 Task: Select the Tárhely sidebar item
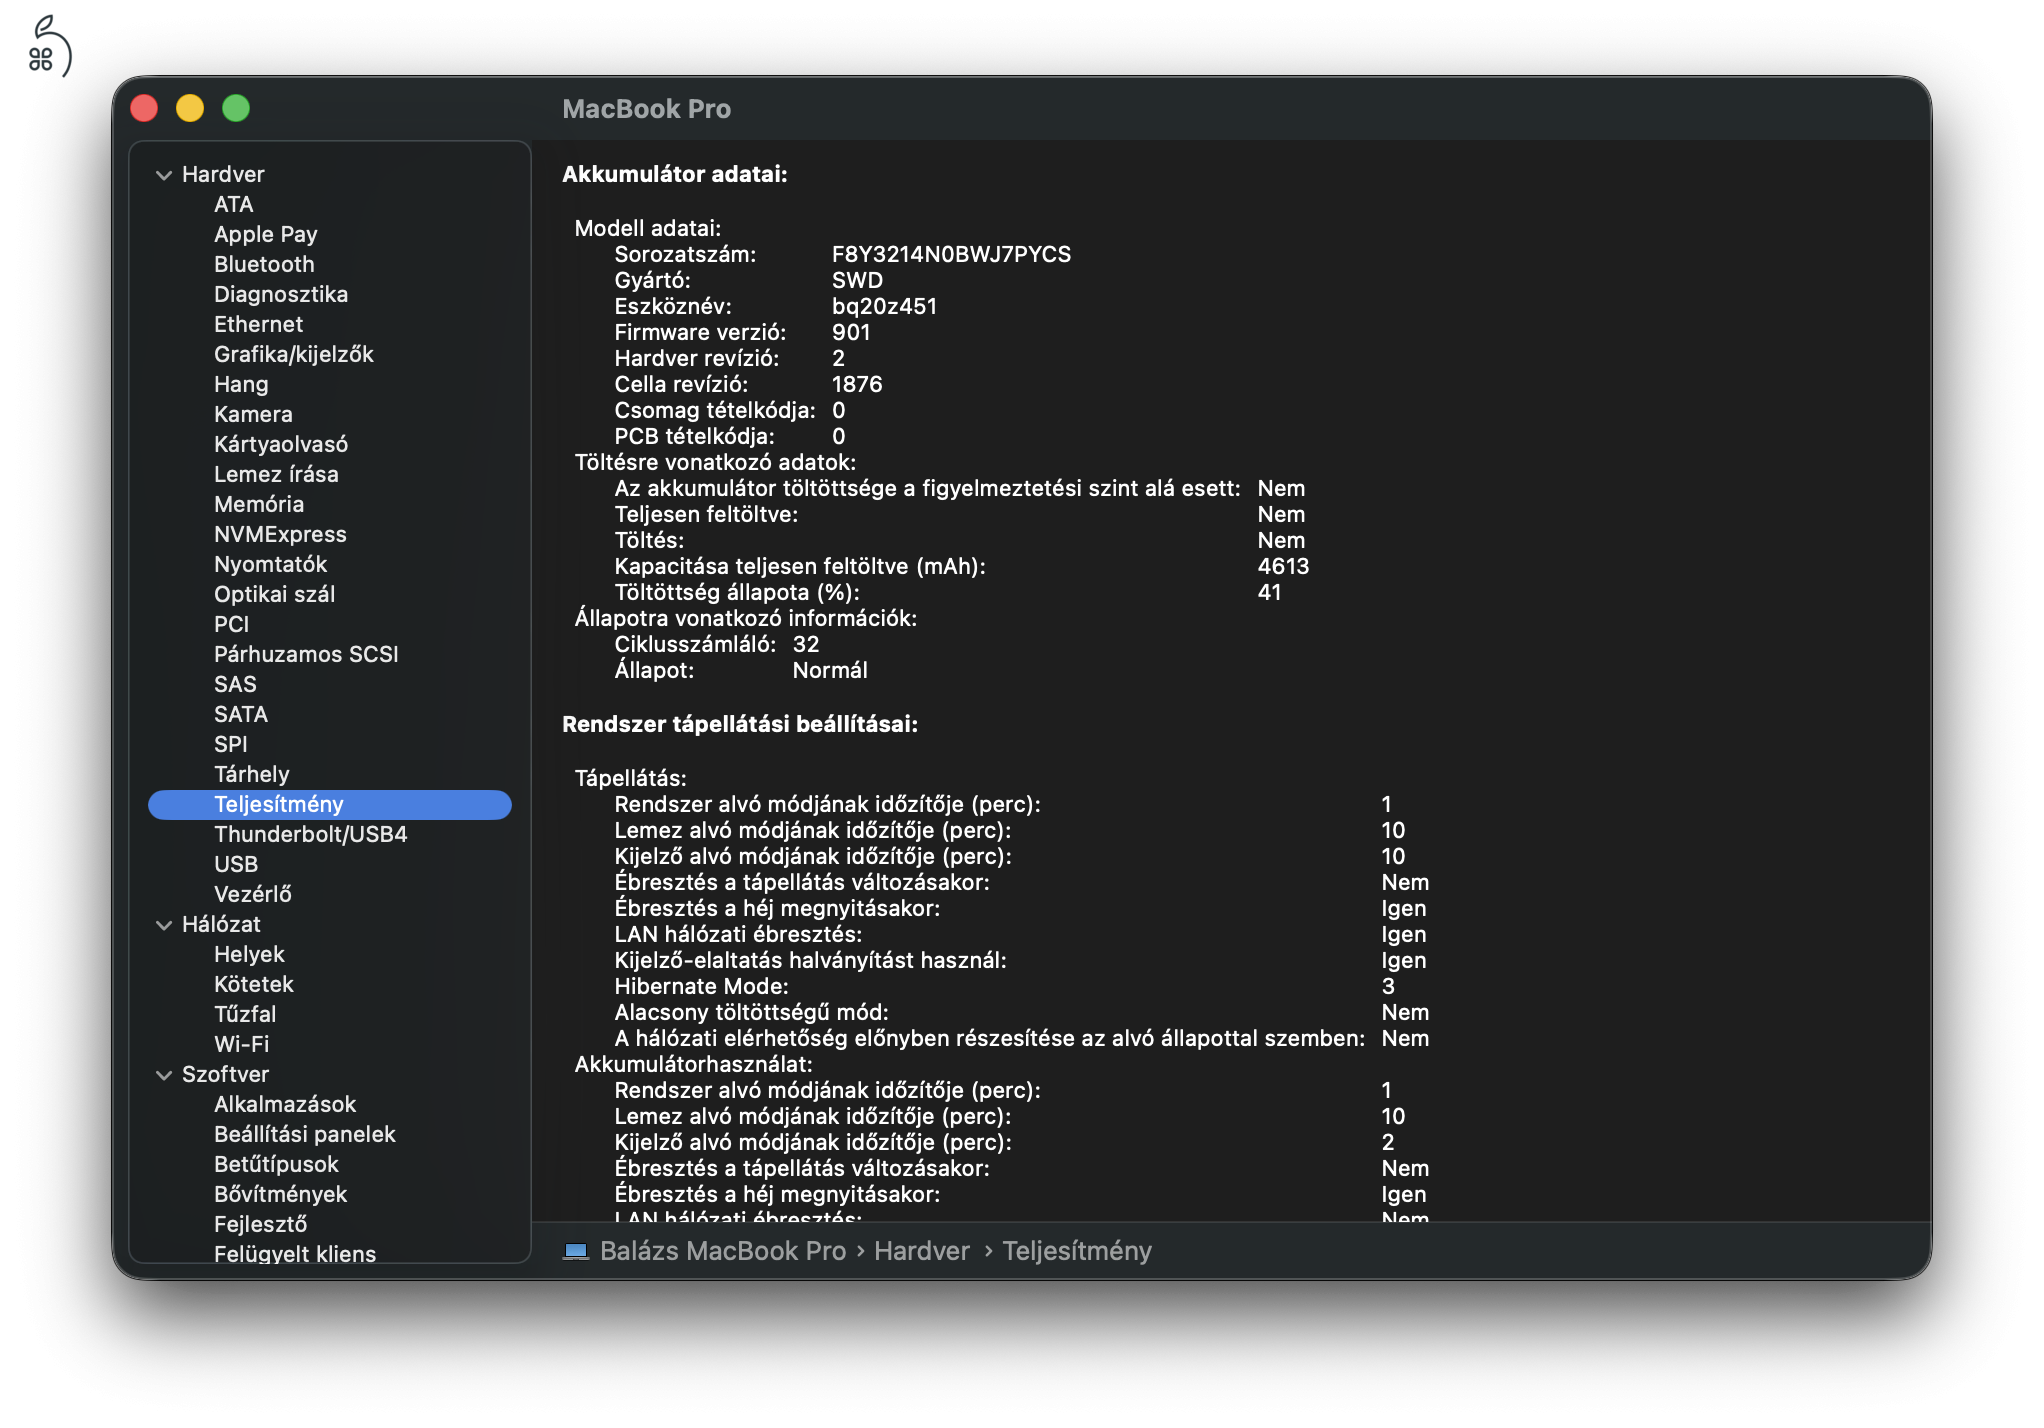tap(251, 774)
